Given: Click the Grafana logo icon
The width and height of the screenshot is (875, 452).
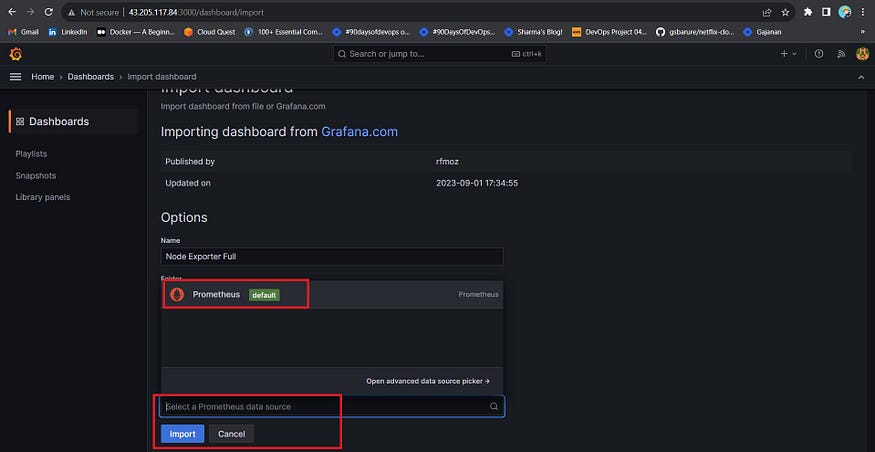Looking at the screenshot, I should click(x=16, y=54).
